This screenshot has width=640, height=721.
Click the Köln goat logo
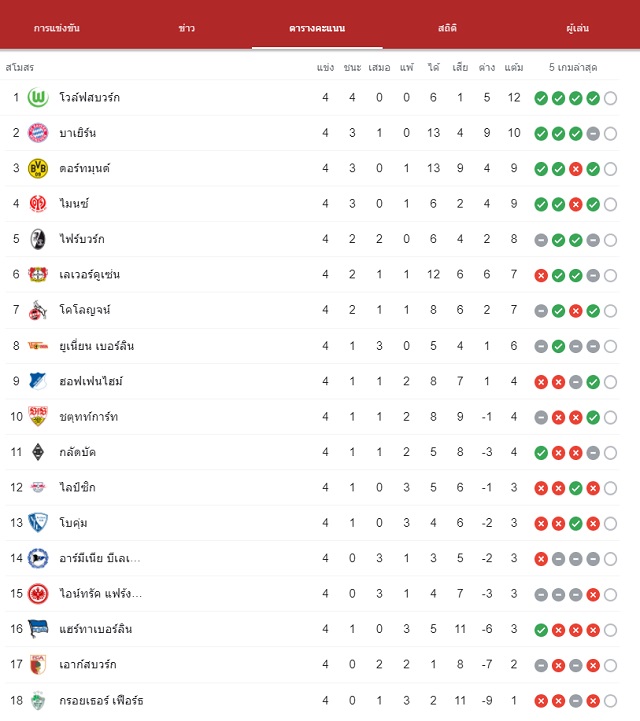(x=38, y=310)
